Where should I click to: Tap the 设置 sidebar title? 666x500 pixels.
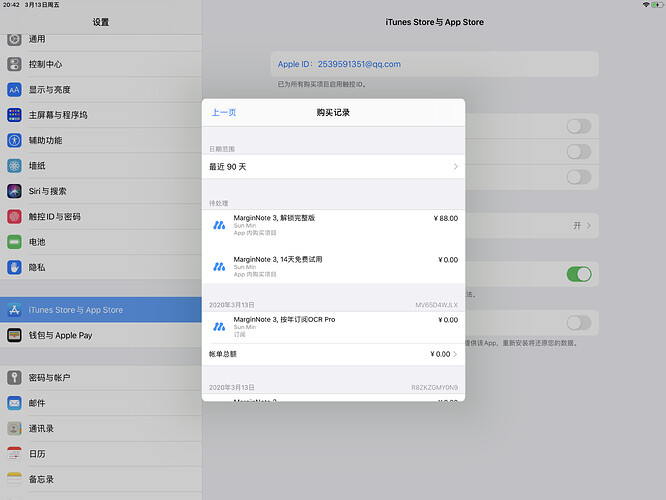click(101, 22)
